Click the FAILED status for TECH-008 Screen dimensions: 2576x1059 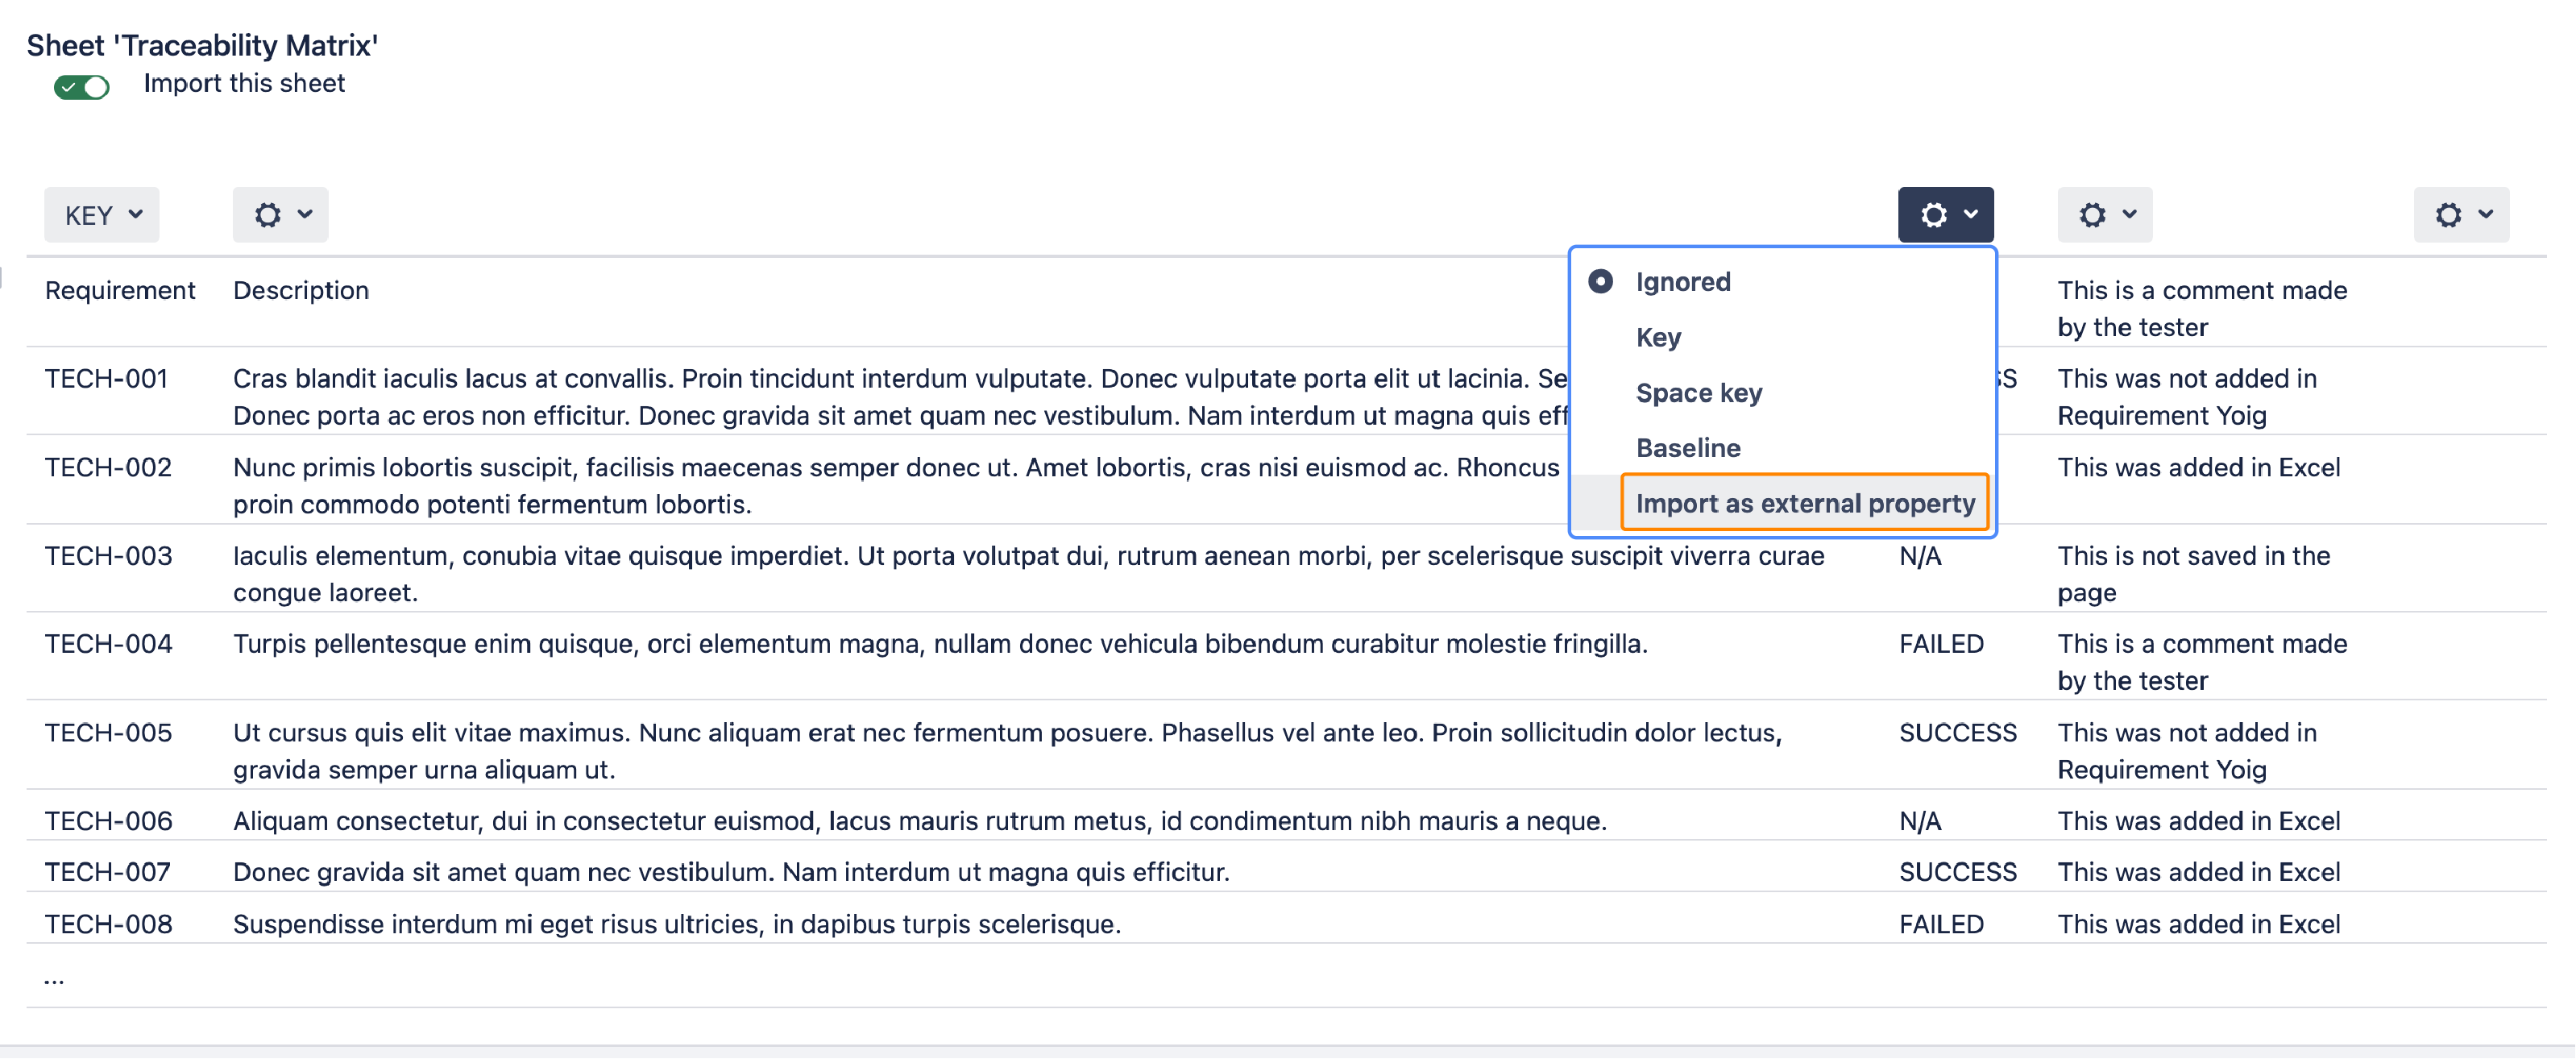1941,924
